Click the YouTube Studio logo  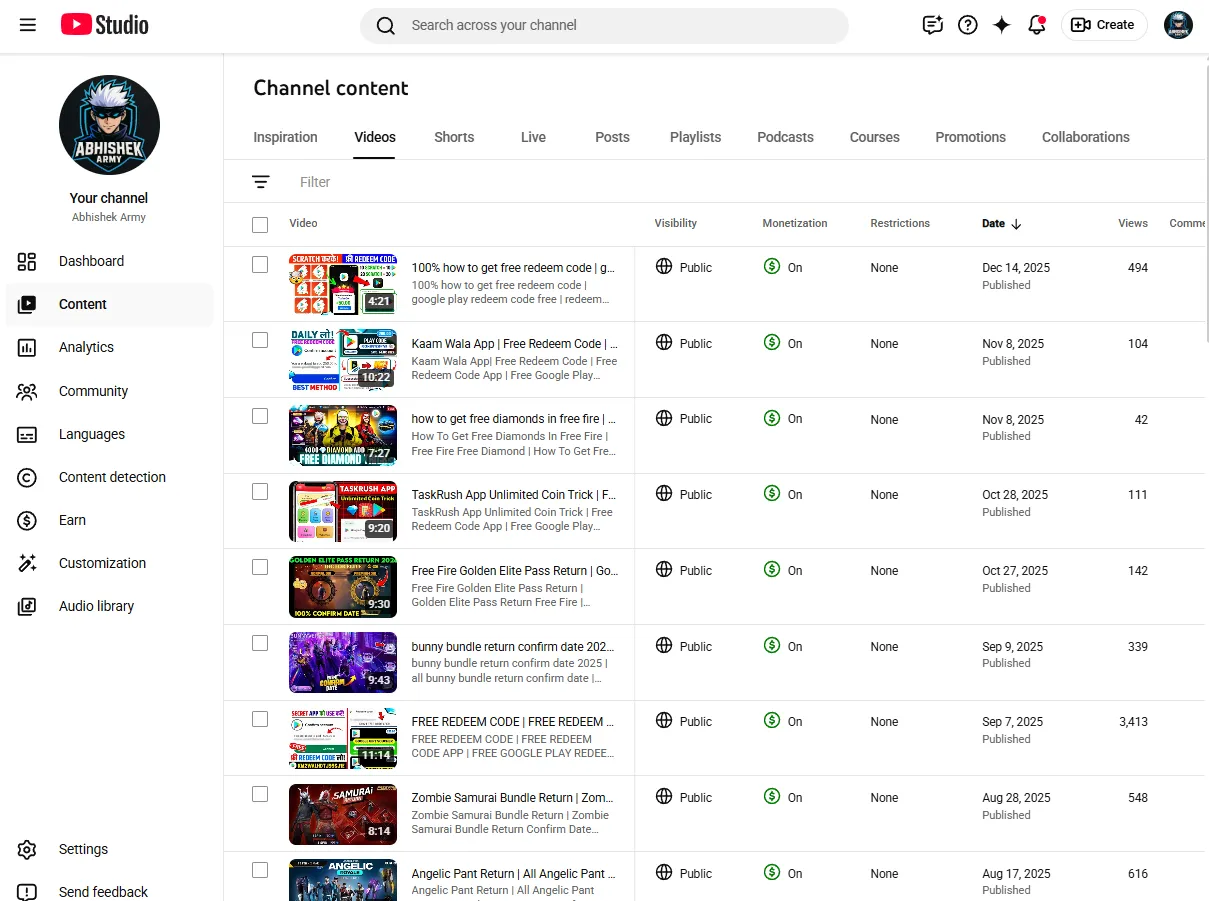click(x=104, y=25)
